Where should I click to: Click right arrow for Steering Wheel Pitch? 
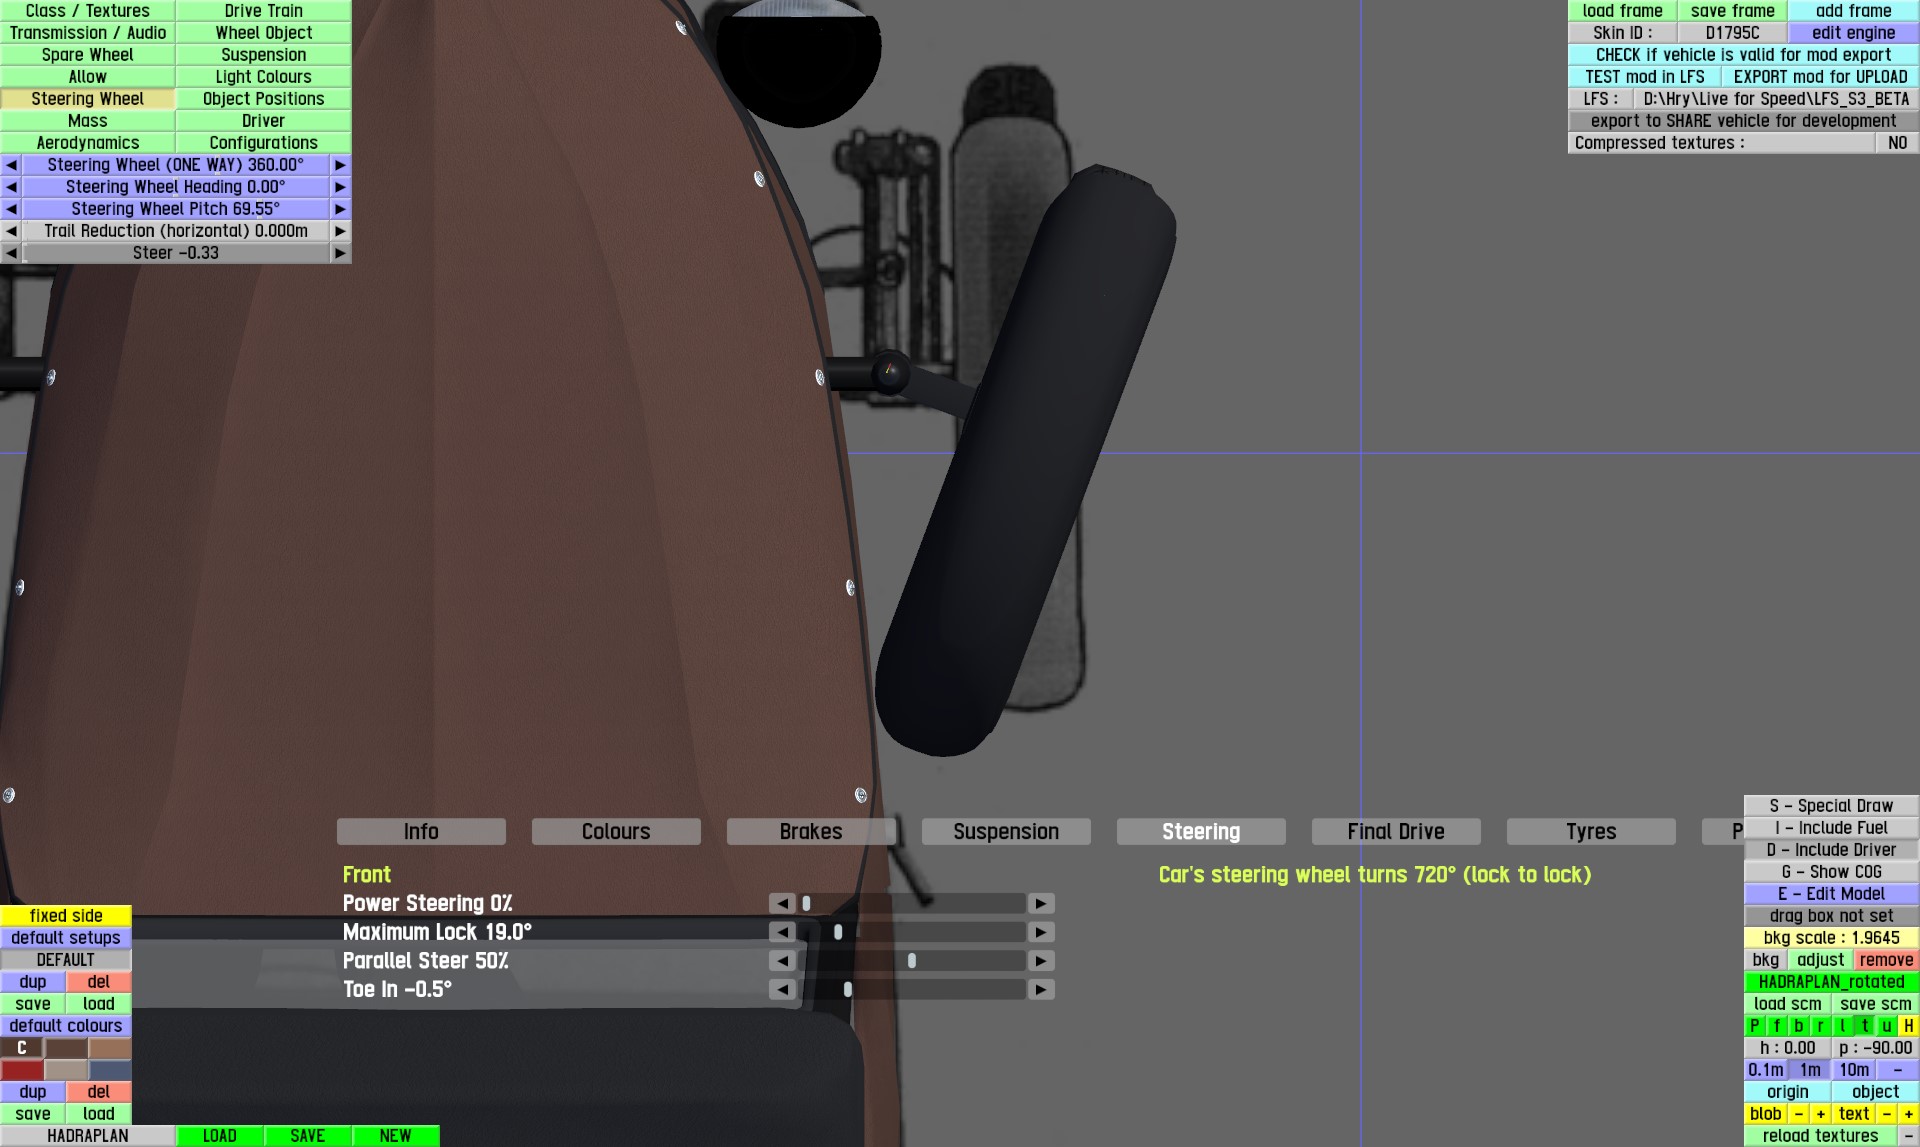pyautogui.click(x=340, y=209)
